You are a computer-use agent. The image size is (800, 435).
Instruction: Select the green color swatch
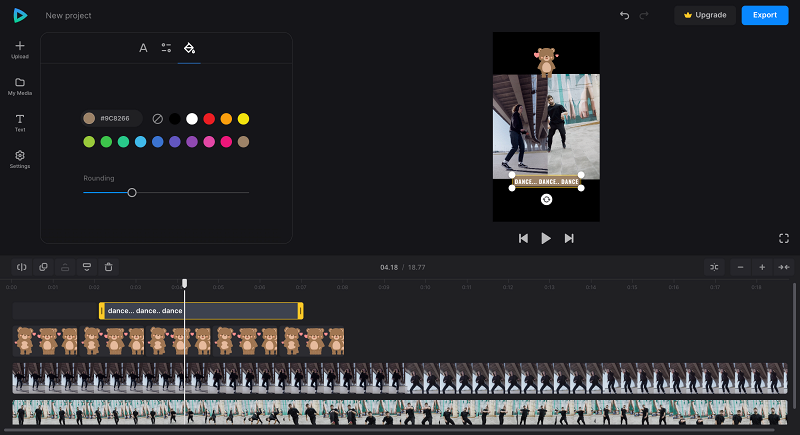coord(106,142)
